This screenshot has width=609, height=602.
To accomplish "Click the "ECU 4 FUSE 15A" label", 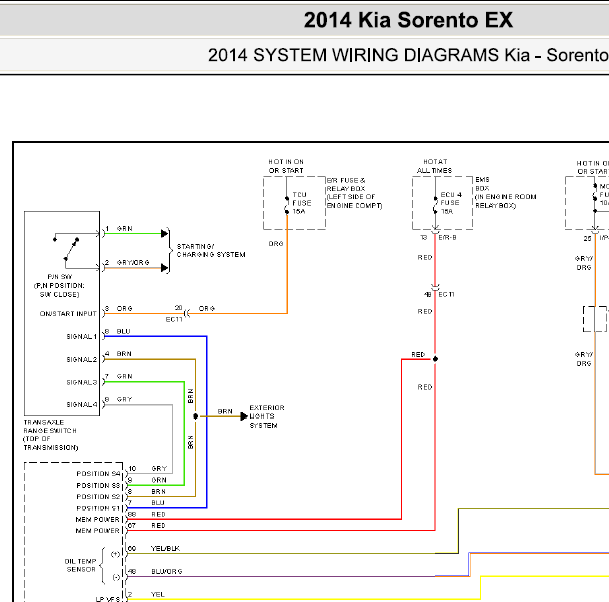I will [451, 203].
